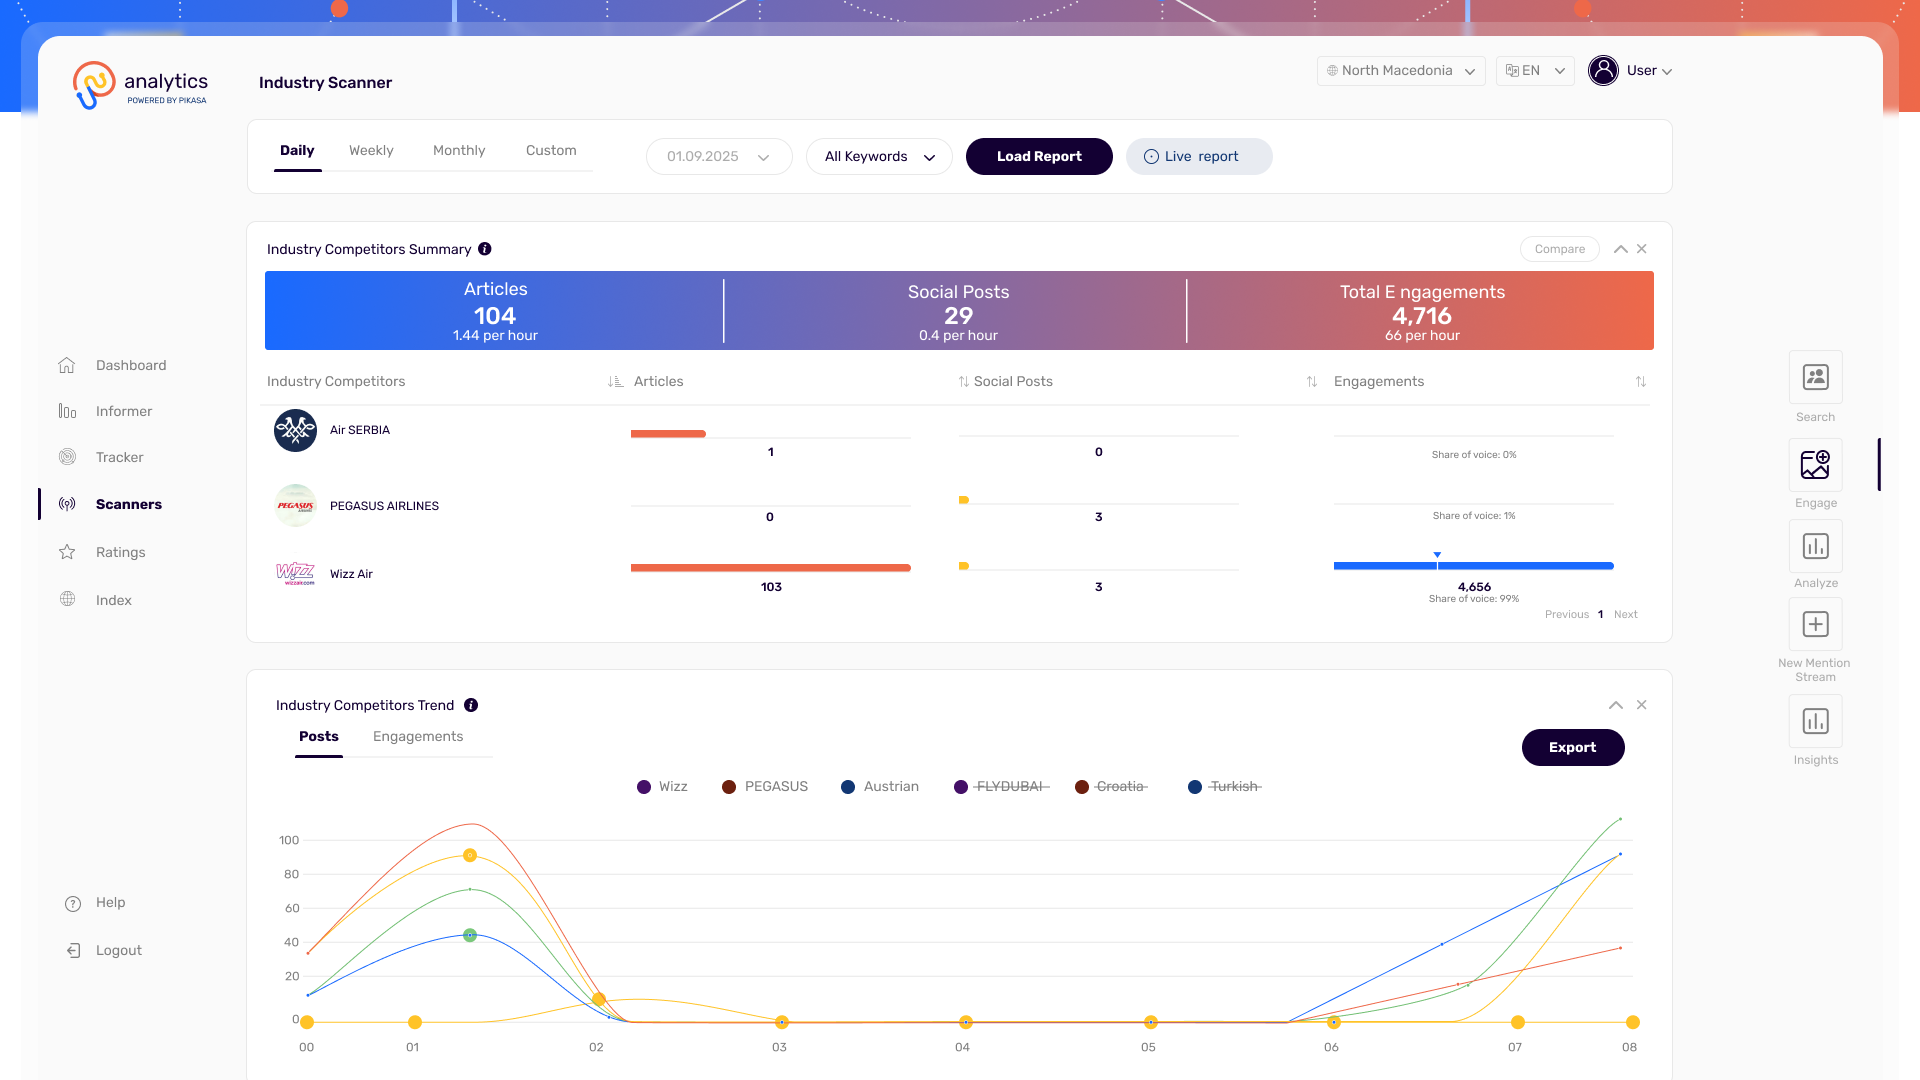This screenshot has width=1920, height=1080.
Task: Open the Dashboard from the sidebar
Action: (130, 365)
